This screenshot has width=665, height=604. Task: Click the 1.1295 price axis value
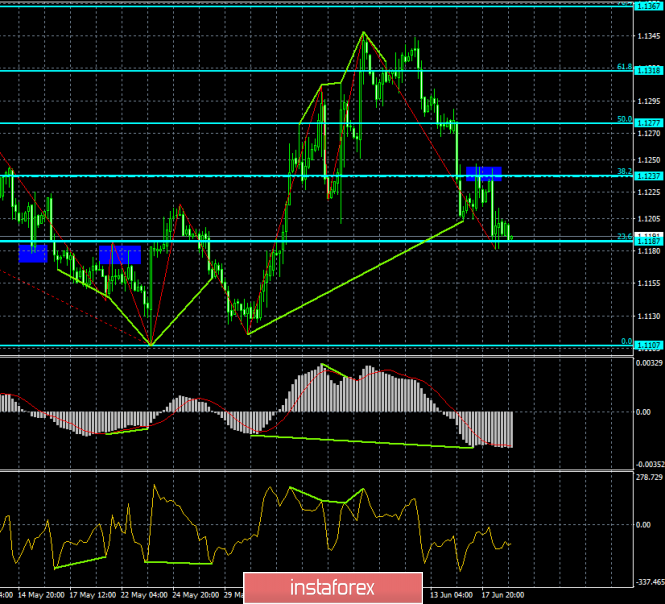click(x=649, y=101)
